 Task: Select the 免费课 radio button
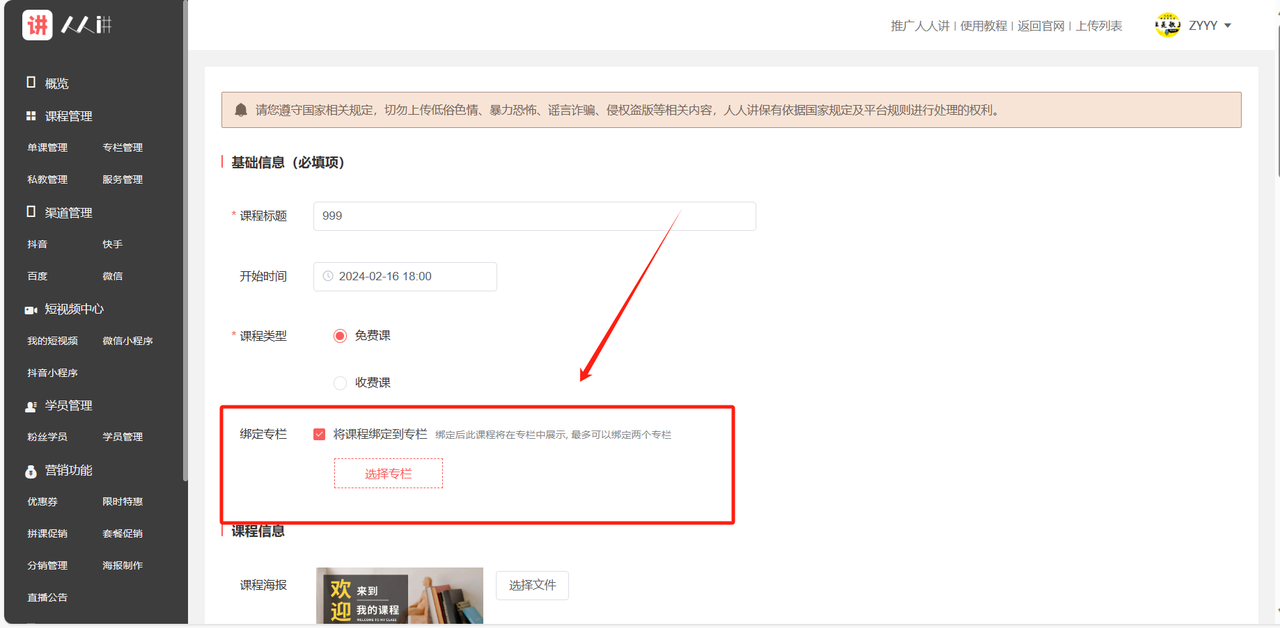pyautogui.click(x=340, y=336)
